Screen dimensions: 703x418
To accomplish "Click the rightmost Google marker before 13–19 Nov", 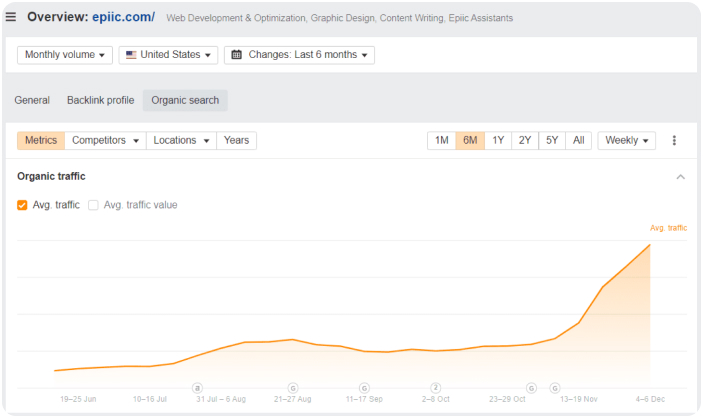I will (x=555, y=387).
